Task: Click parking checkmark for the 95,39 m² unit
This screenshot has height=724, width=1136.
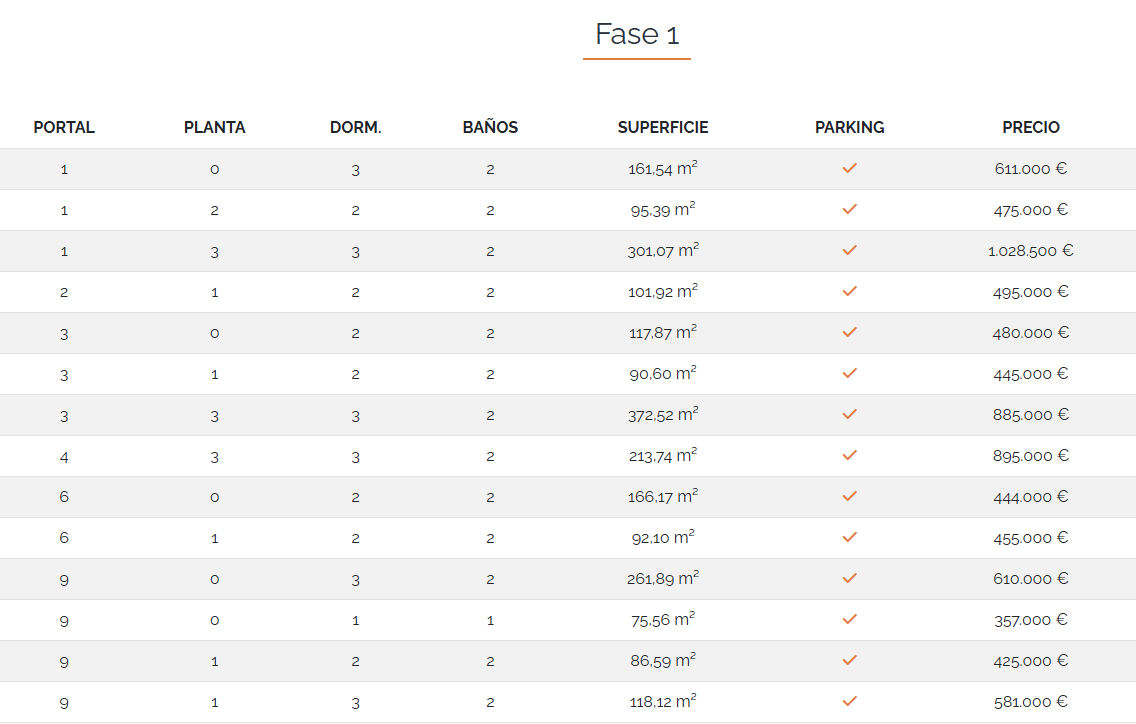Action: (849, 210)
